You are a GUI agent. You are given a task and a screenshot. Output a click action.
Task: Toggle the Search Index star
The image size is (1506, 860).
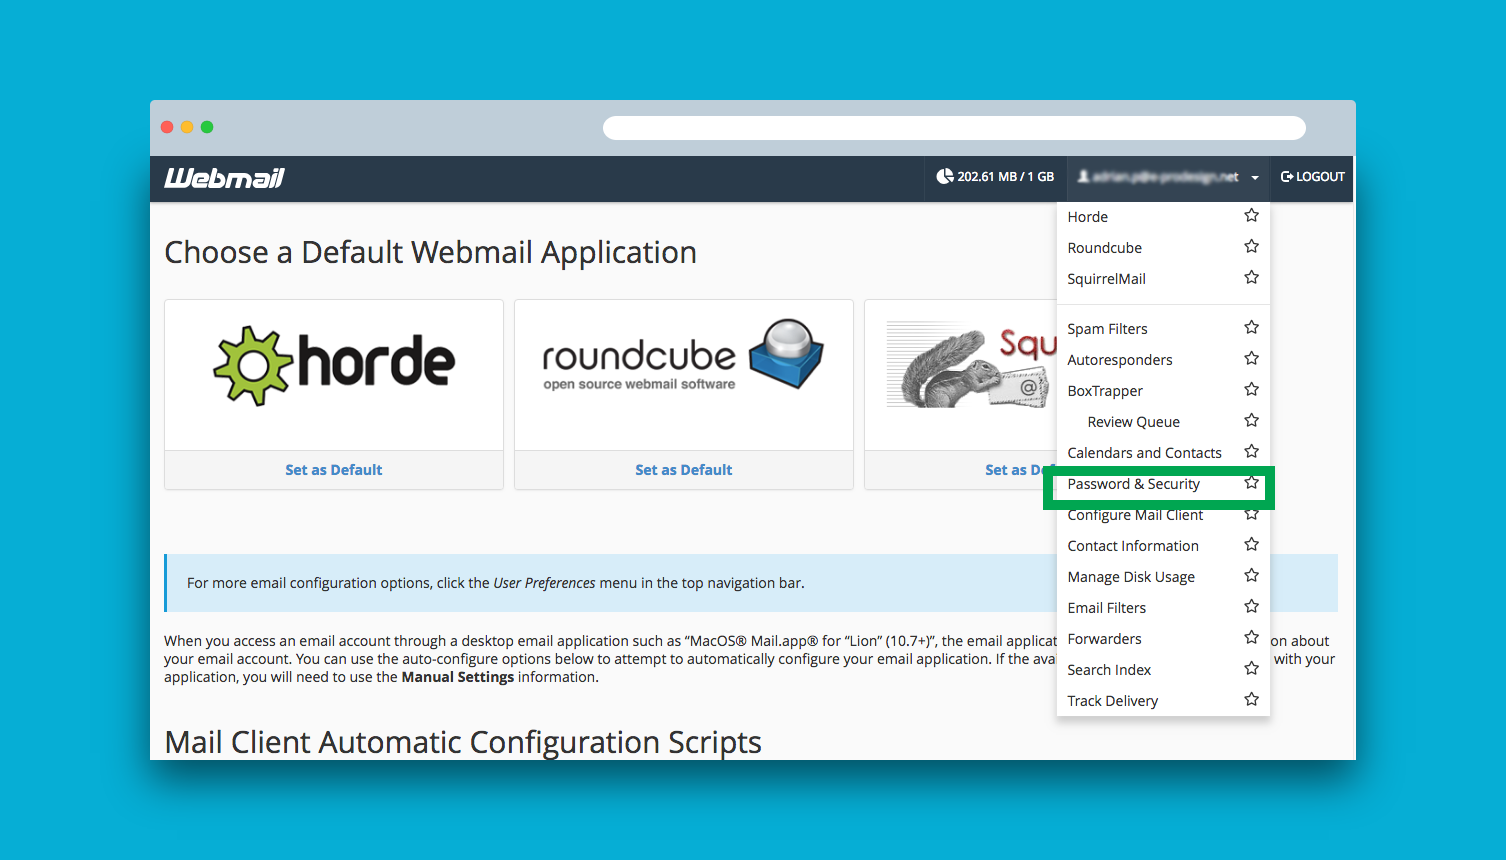pyautogui.click(x=1251, y=669)
